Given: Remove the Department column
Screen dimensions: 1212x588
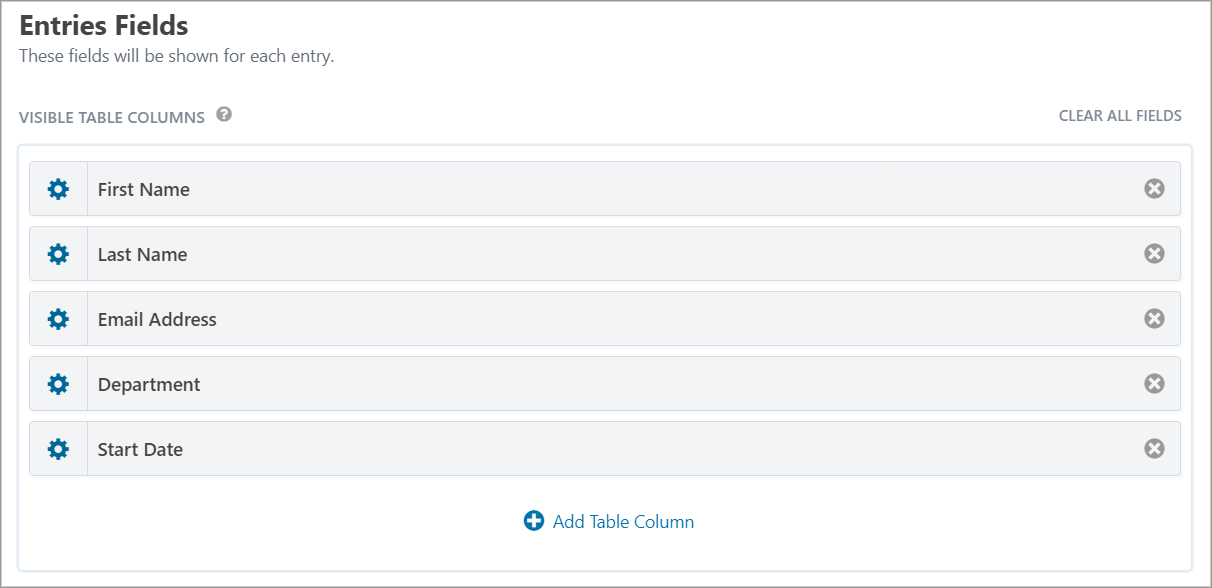Looking at the screenshot, I should 1154,384.
